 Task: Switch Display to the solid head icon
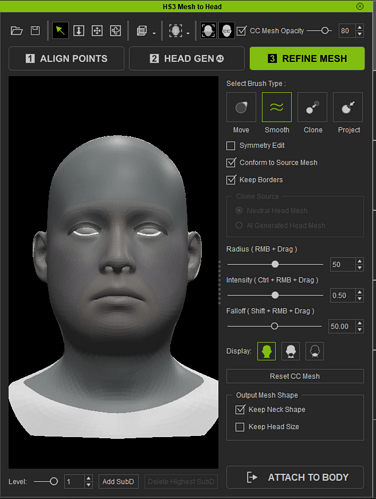point(266,351)
